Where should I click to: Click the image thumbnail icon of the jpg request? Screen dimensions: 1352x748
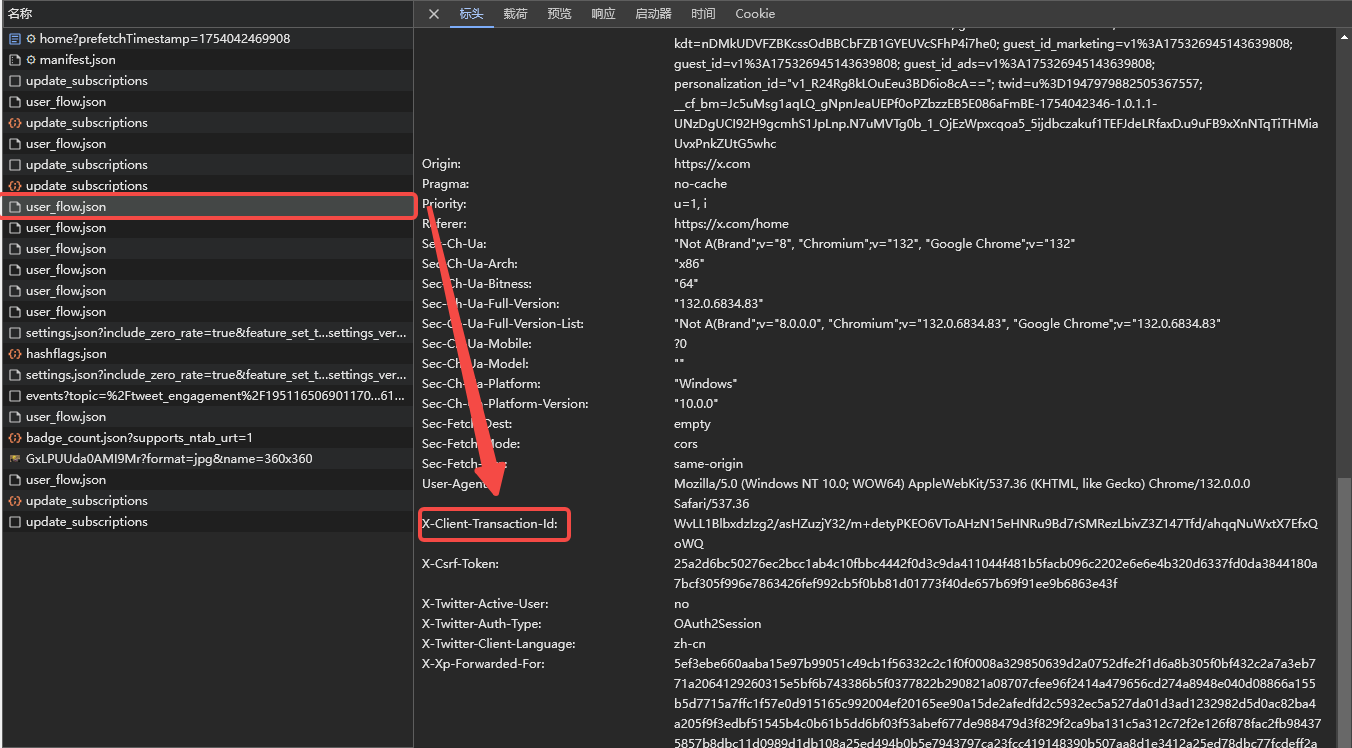(x=15, y=458)
